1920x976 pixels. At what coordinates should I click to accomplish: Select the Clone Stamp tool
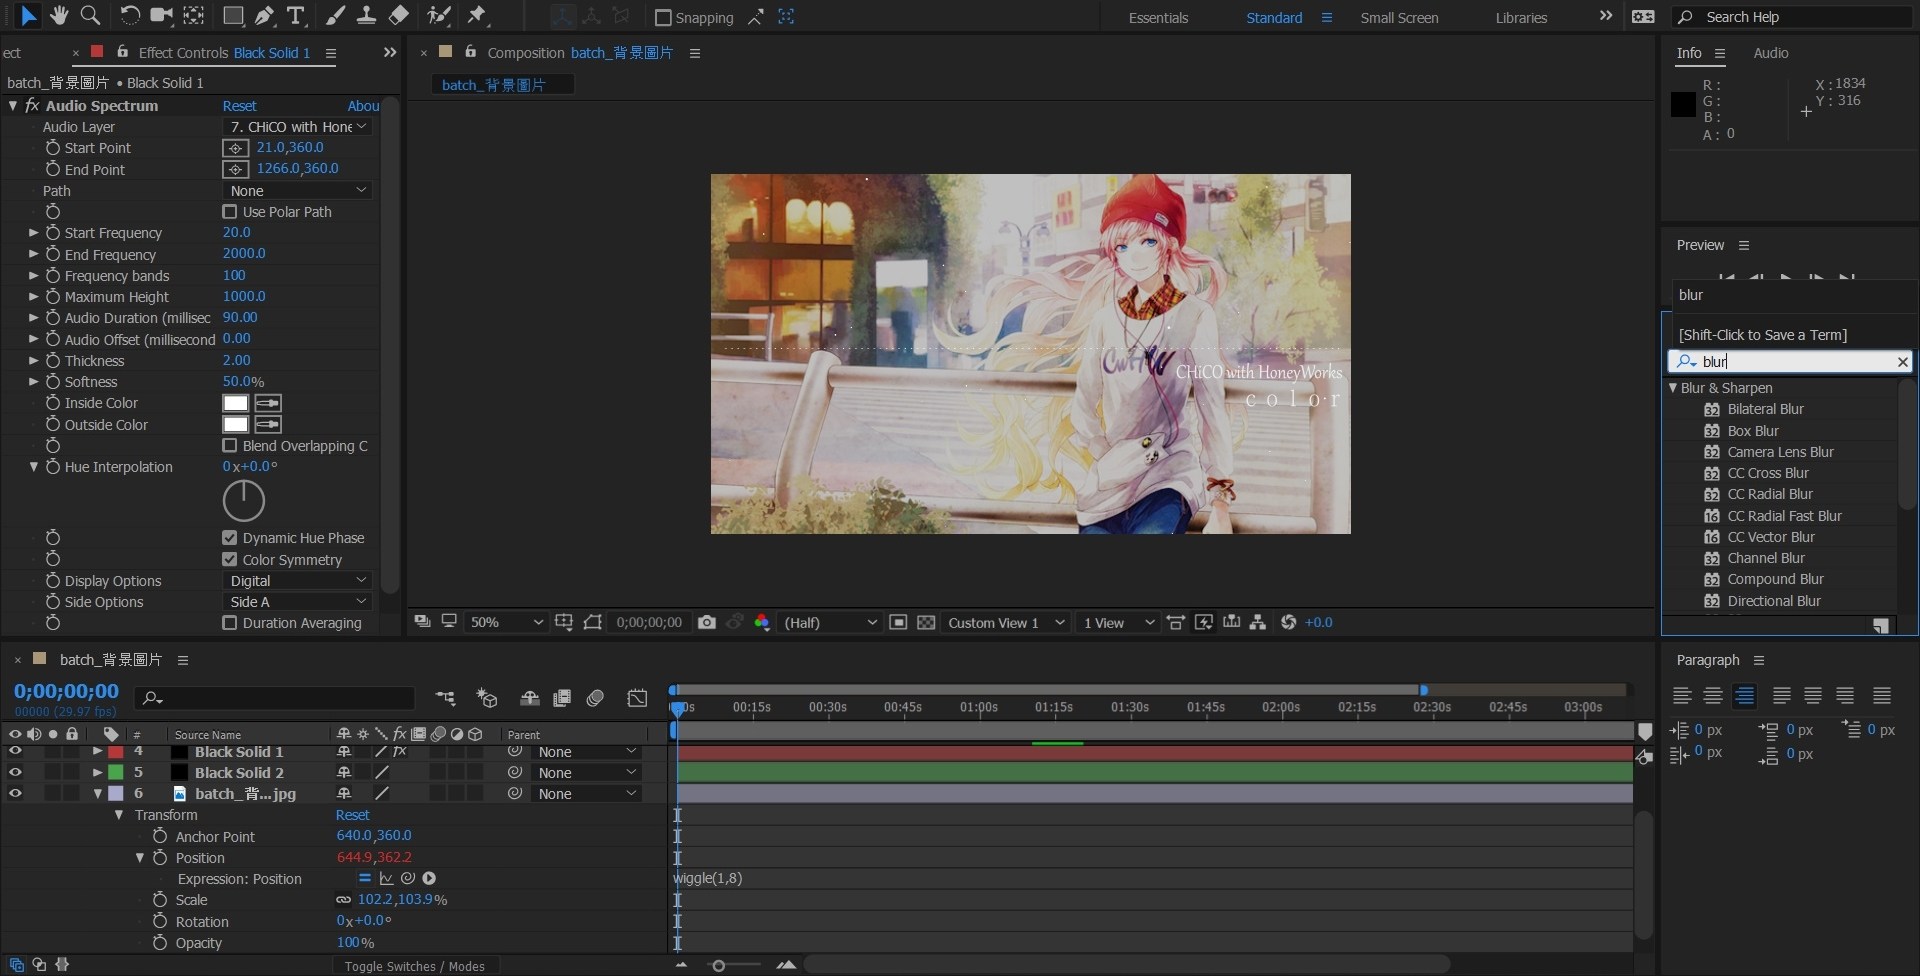[x=367, y=16]
